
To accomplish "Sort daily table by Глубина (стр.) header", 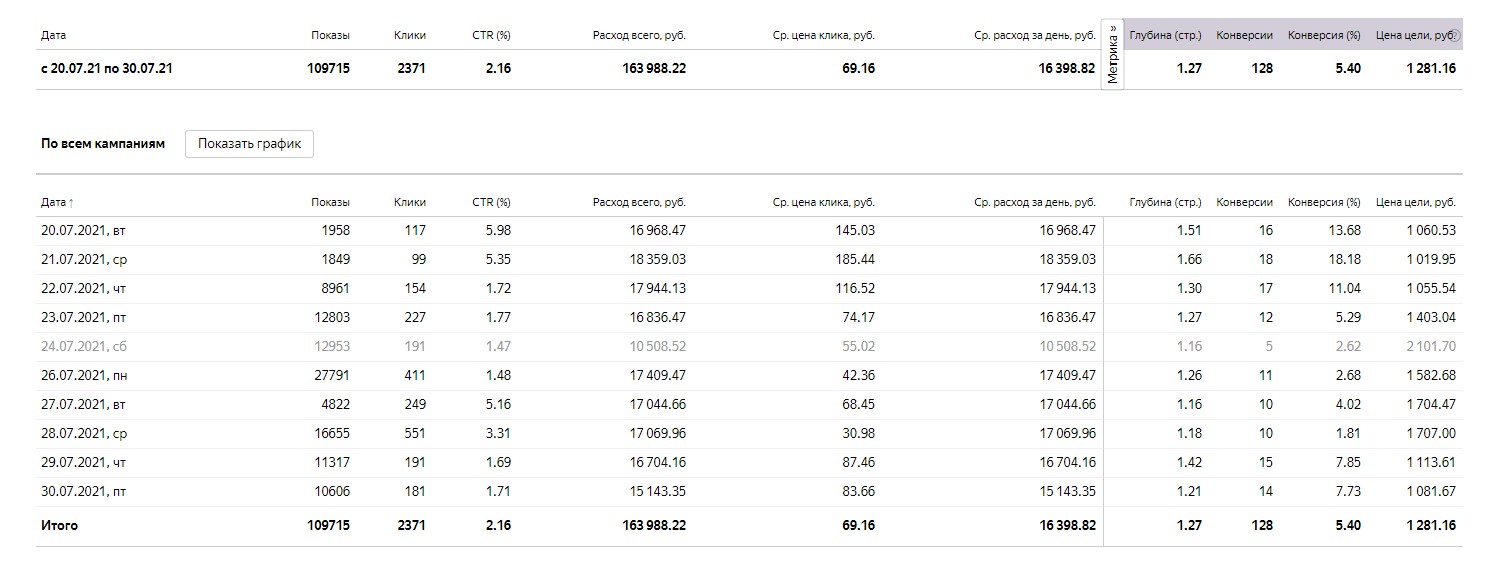I will tap(1165, 203).
